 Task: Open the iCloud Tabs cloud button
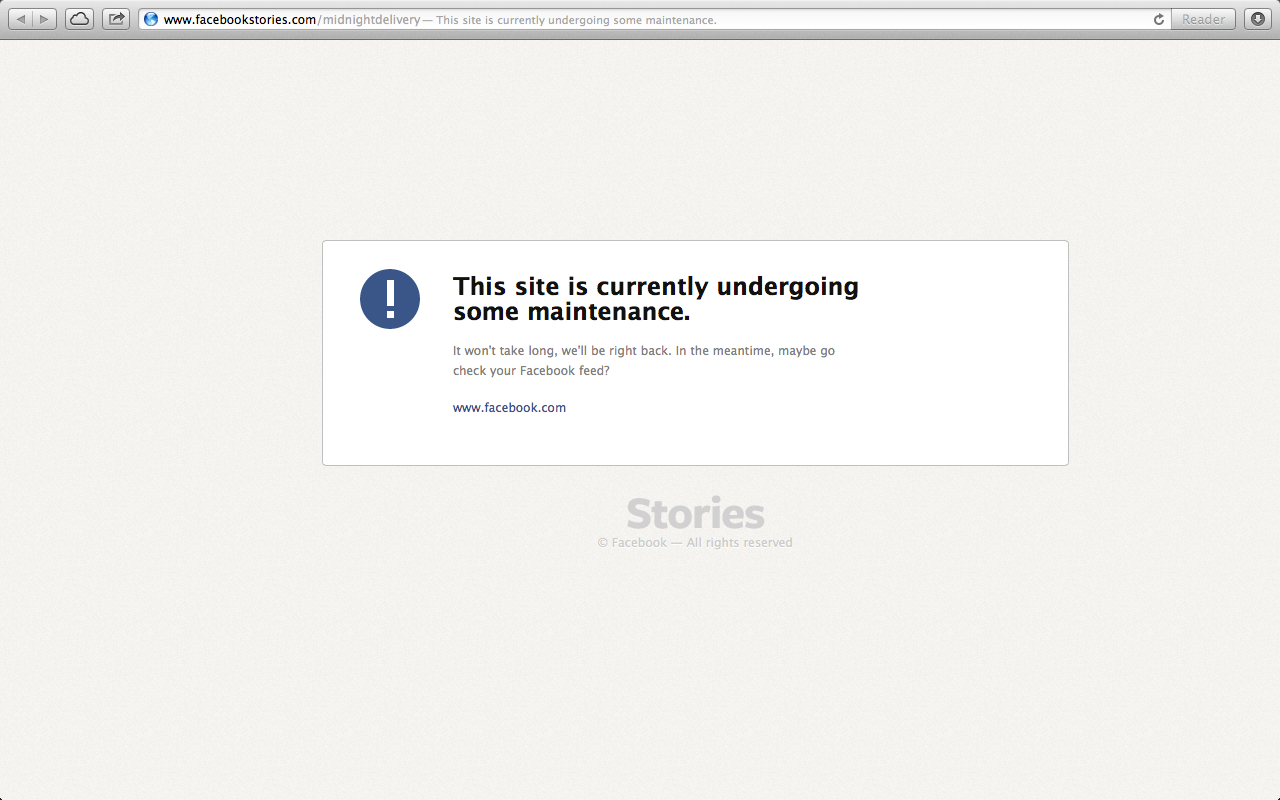79,19
